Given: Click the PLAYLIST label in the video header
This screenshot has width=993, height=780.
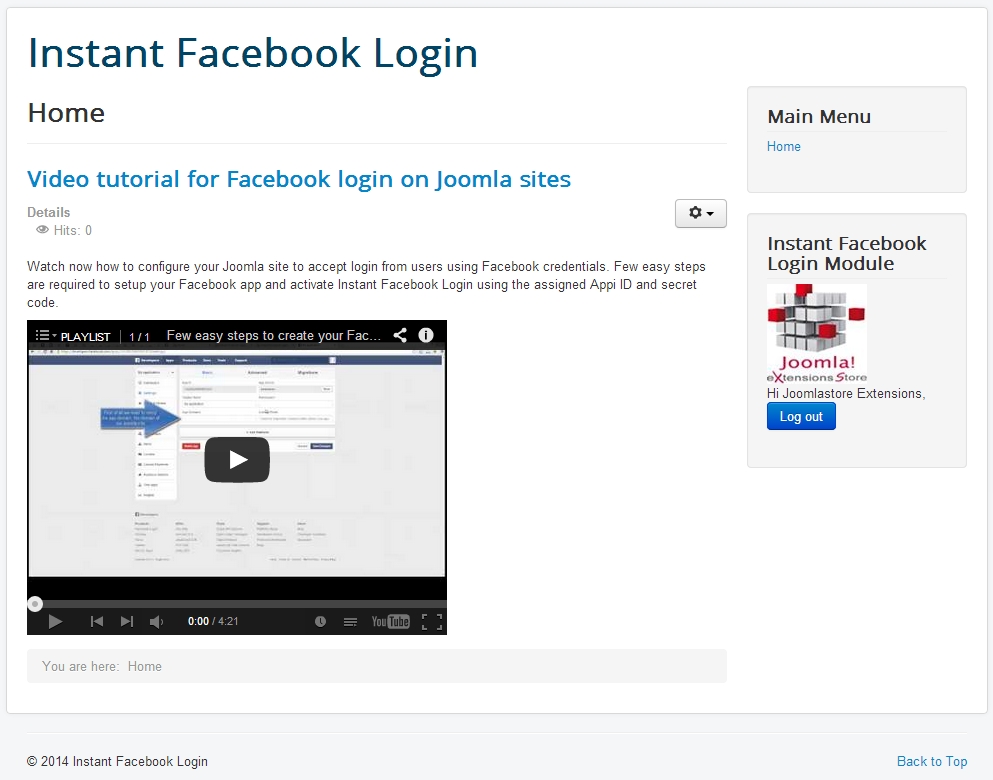Looking at the screenshot, I should (x=85, y=336).
